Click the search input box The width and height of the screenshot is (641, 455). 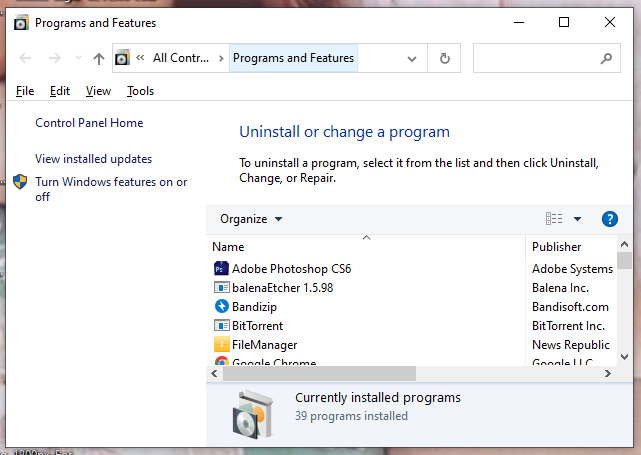[546, 58]
